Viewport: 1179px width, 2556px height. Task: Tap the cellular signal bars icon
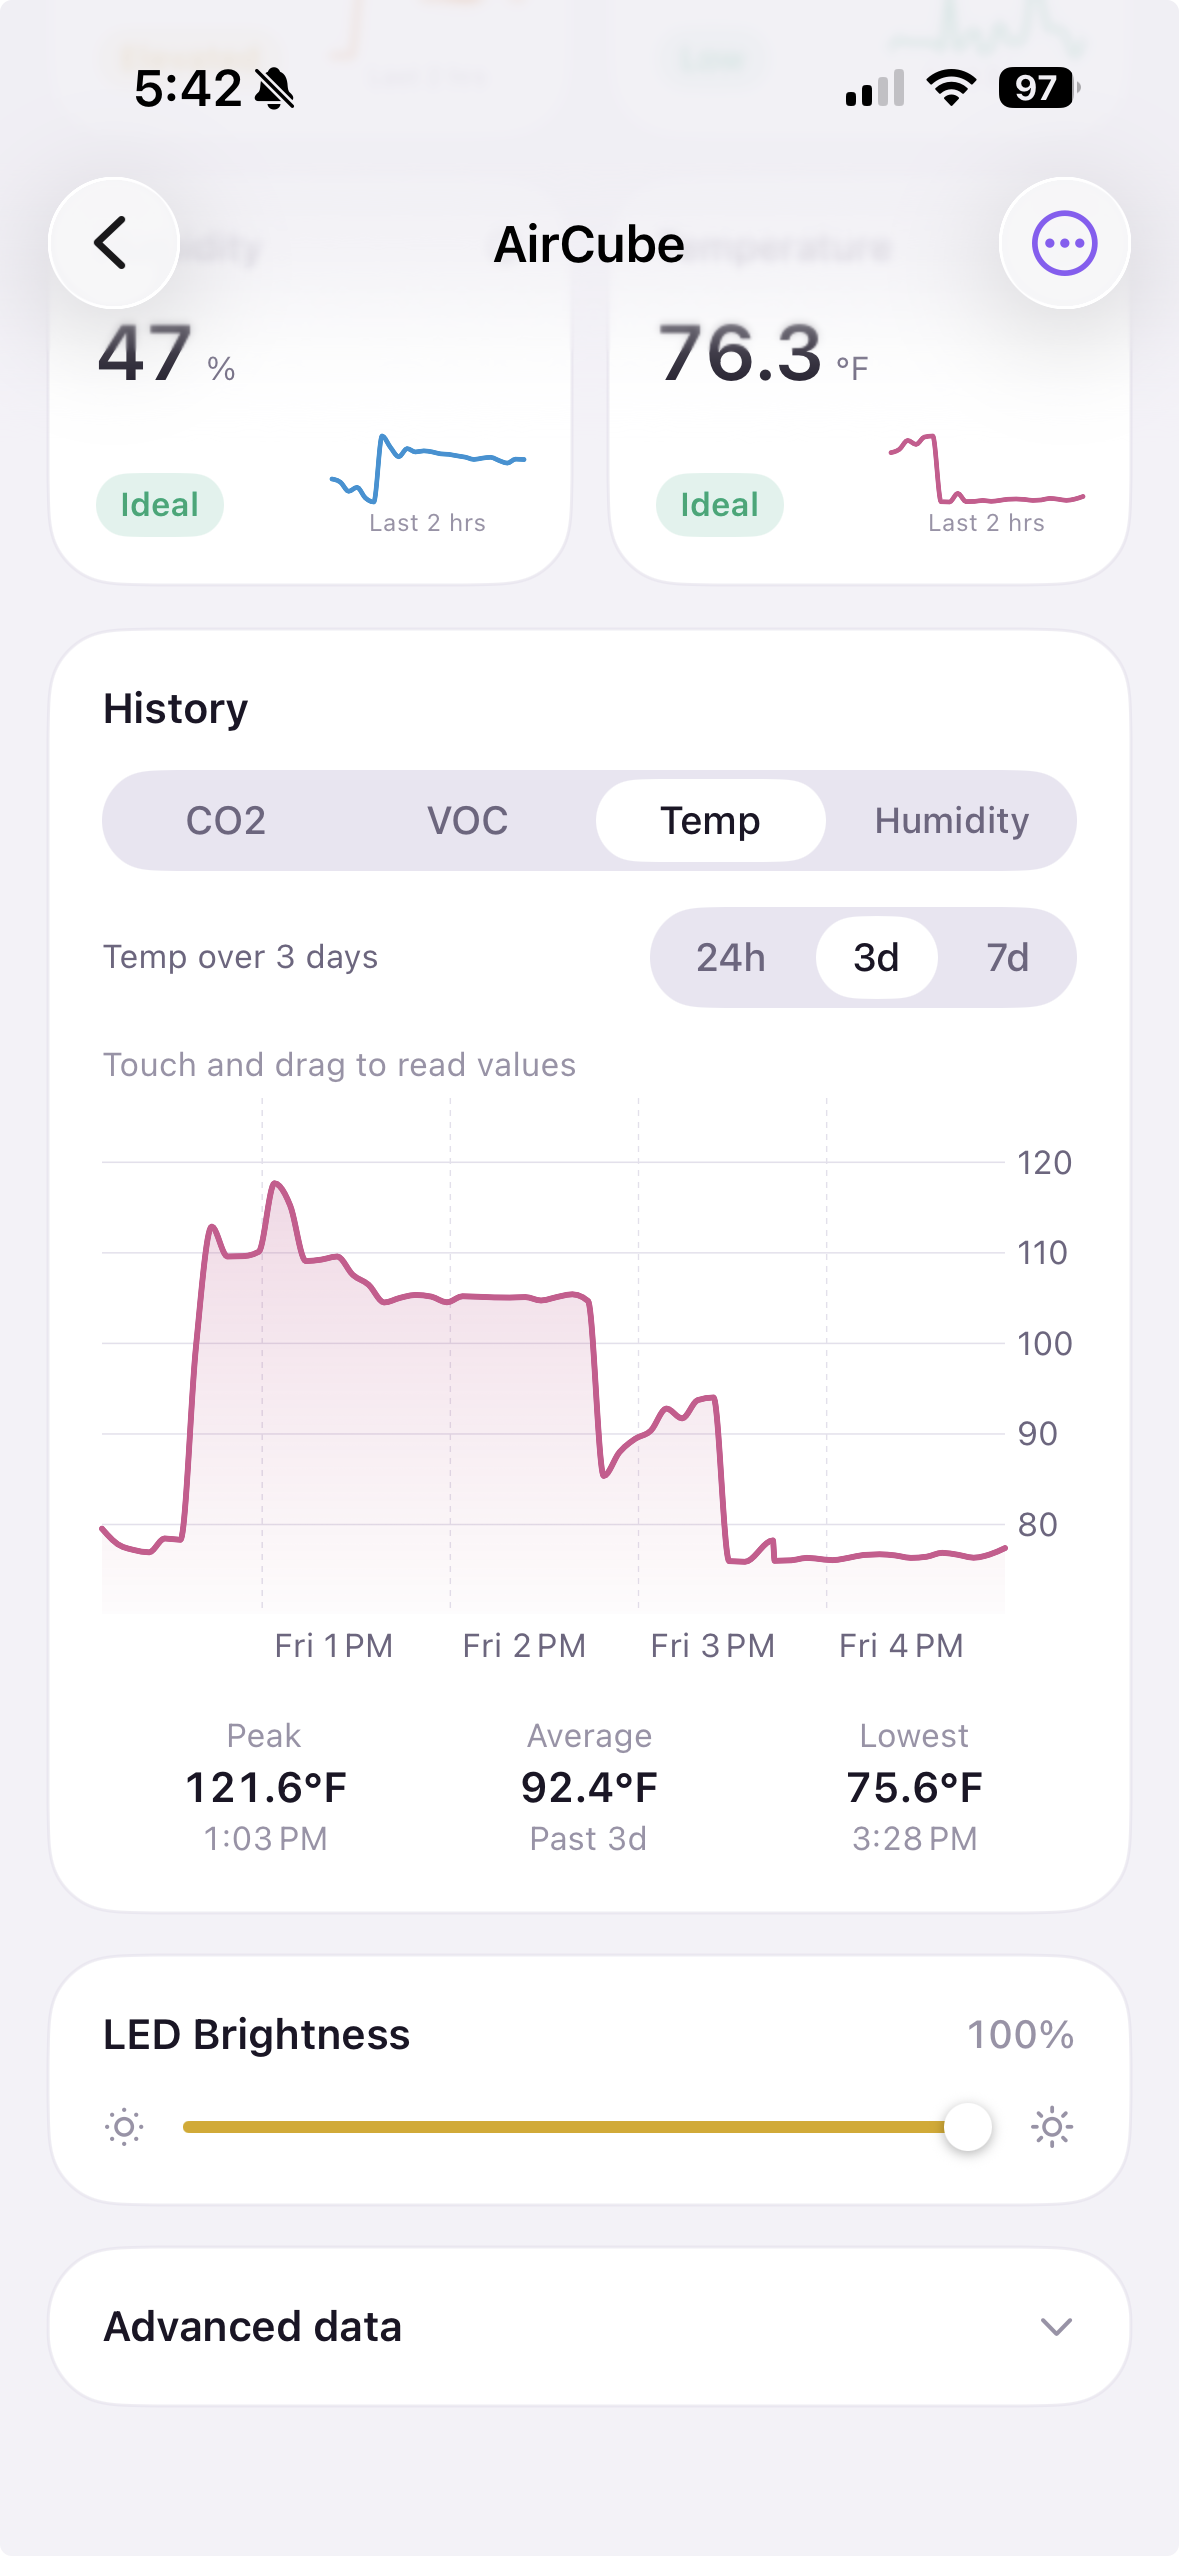pos(875,88)
